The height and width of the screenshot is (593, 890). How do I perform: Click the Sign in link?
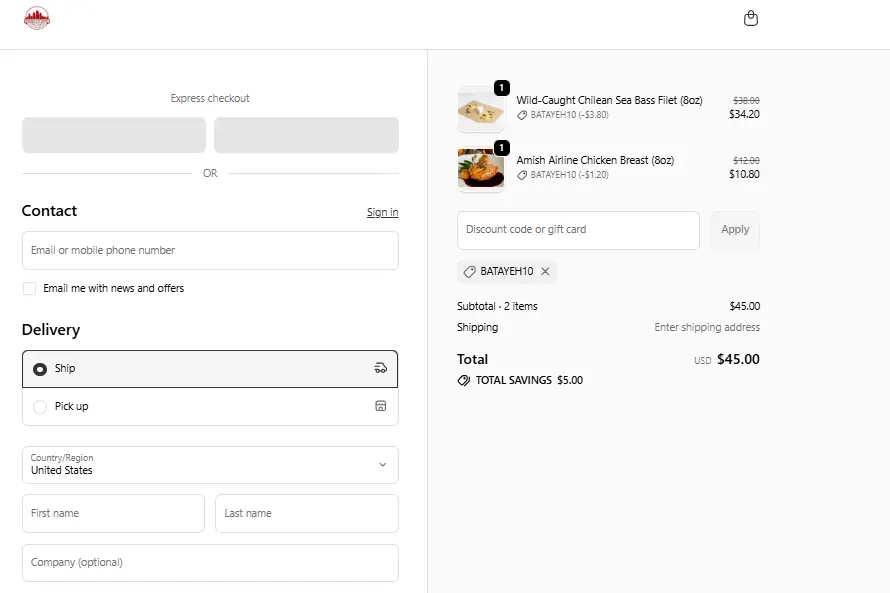(382, 212)
